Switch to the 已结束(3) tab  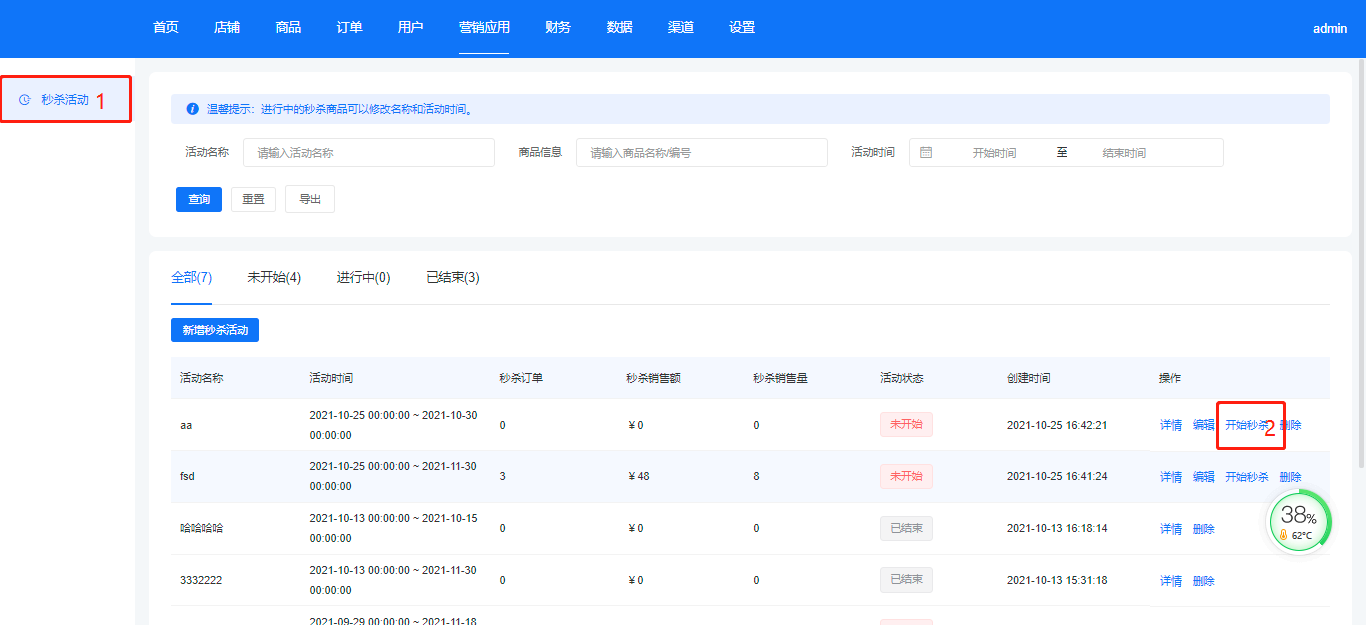tap(452, 277)
